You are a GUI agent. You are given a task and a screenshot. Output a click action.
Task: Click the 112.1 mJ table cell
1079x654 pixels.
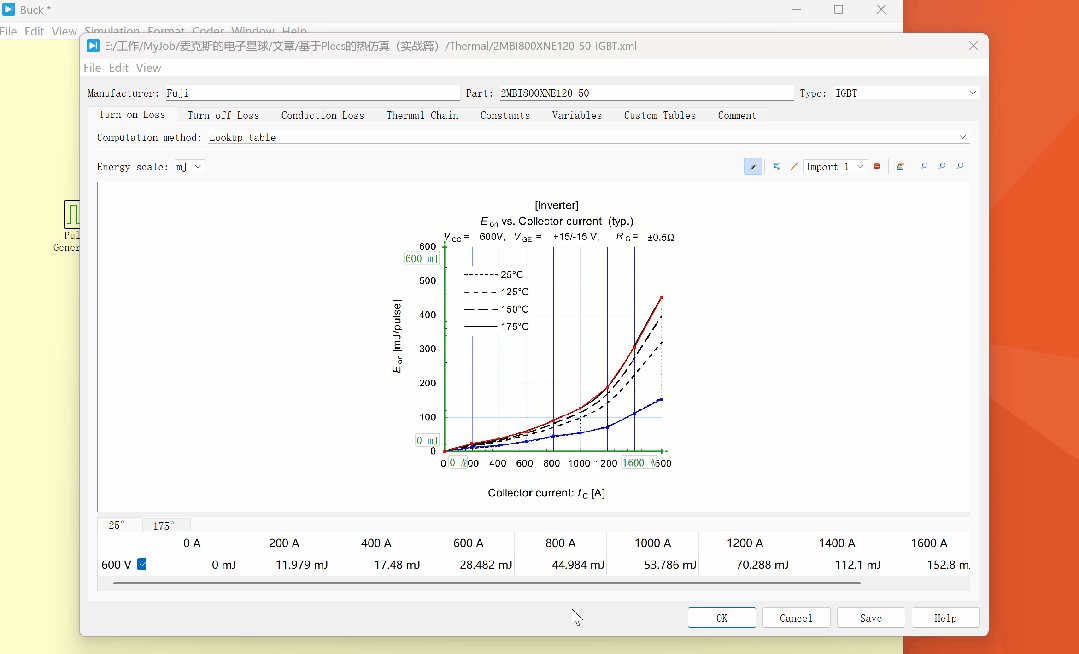857,565
